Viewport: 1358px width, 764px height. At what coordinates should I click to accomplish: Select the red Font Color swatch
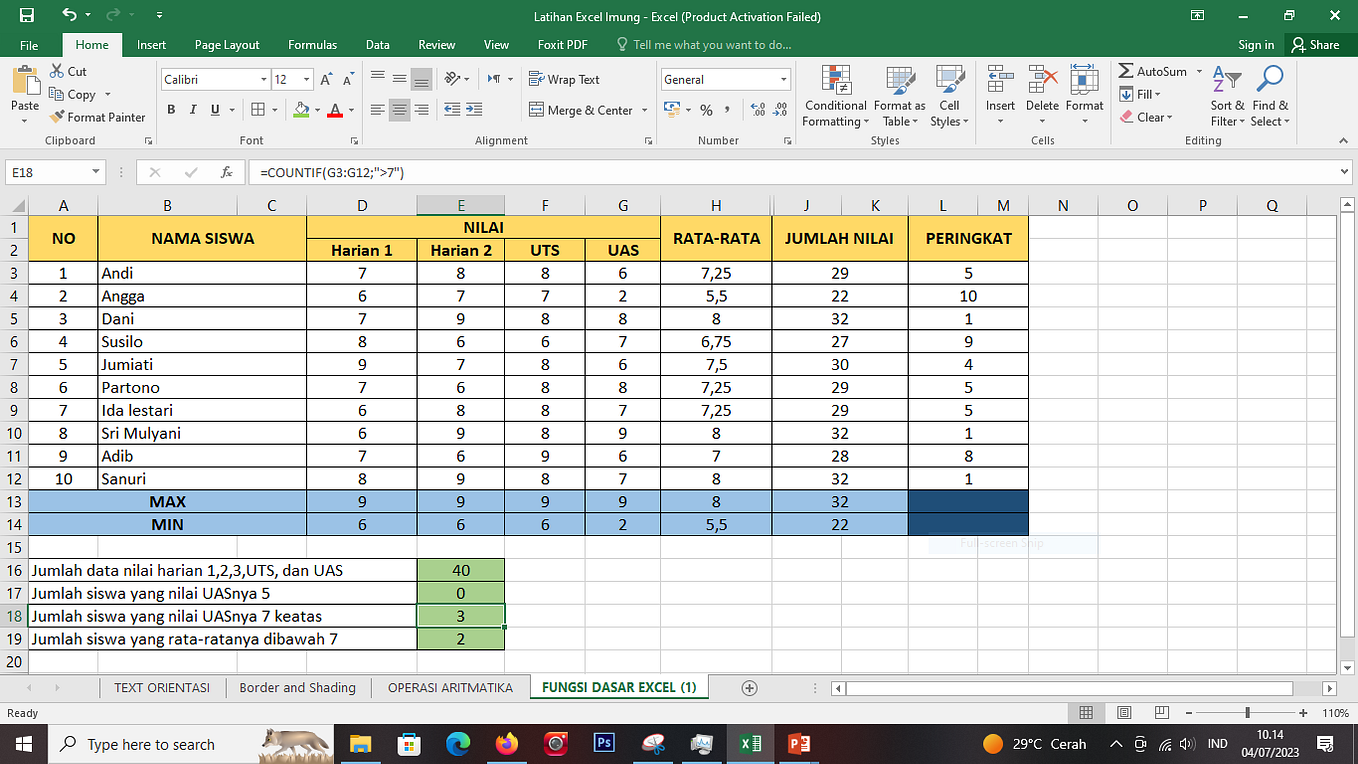(338, 110)
